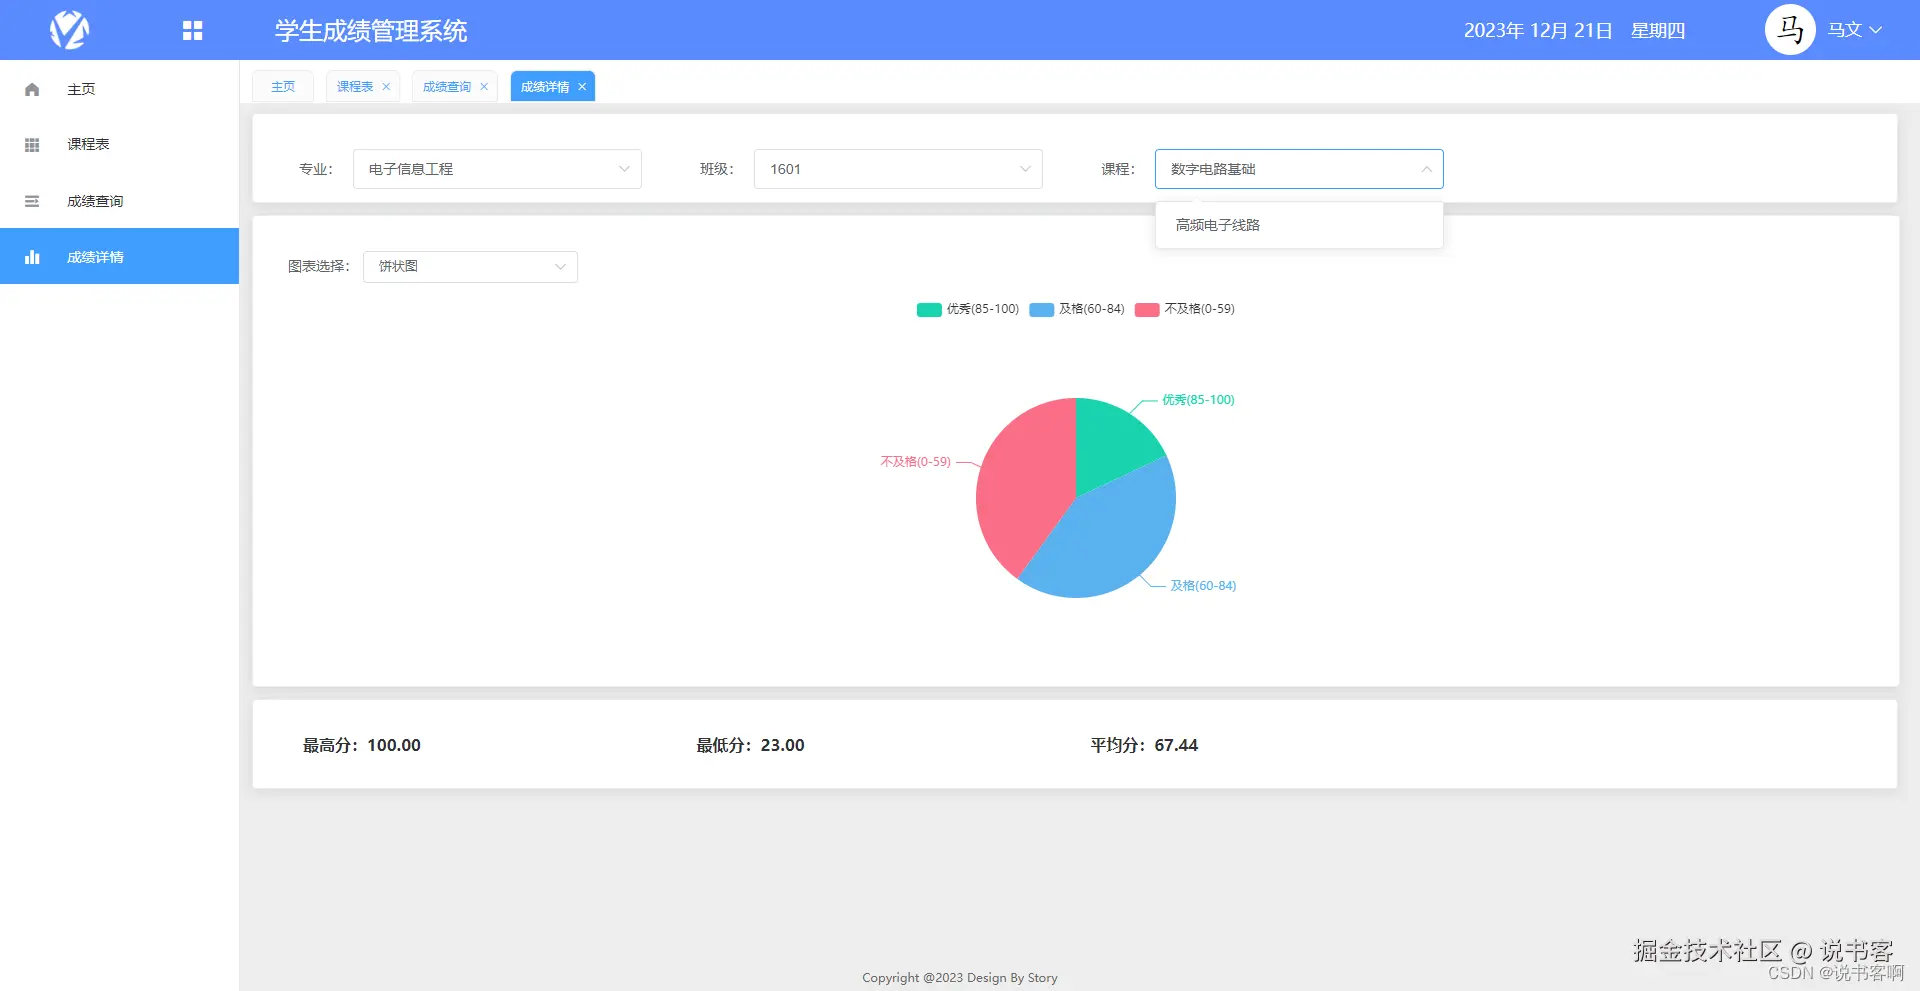Select the 成绩详情 sidebar menu item
The width and height of the screenshot is (1920, 991).
[x=120, y=257]
